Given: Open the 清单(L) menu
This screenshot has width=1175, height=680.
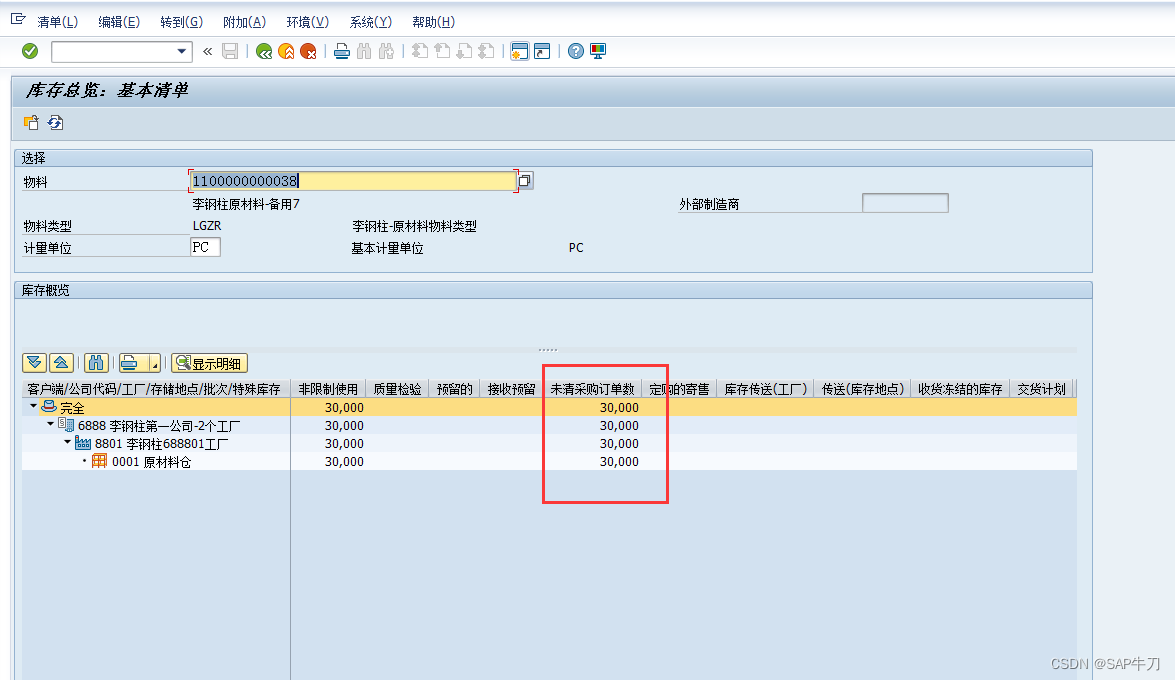Looking at the screenshot, I should [x=58, y=22].
